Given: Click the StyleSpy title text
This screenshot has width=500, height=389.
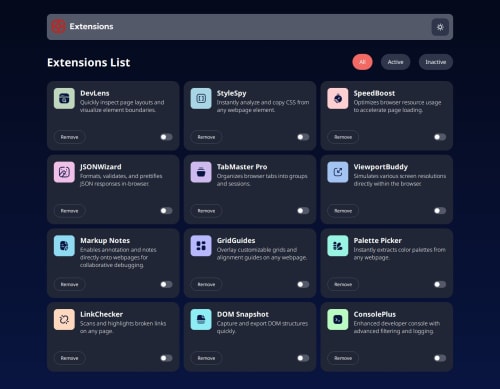Looking at the screenshot, I should point(232,93).
